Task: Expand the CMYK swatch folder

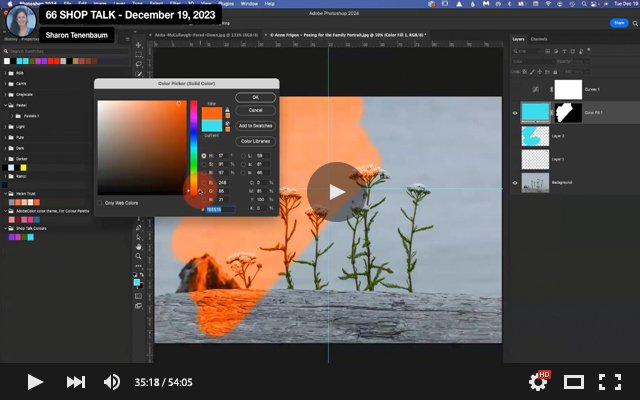Action: pos(6,84)
